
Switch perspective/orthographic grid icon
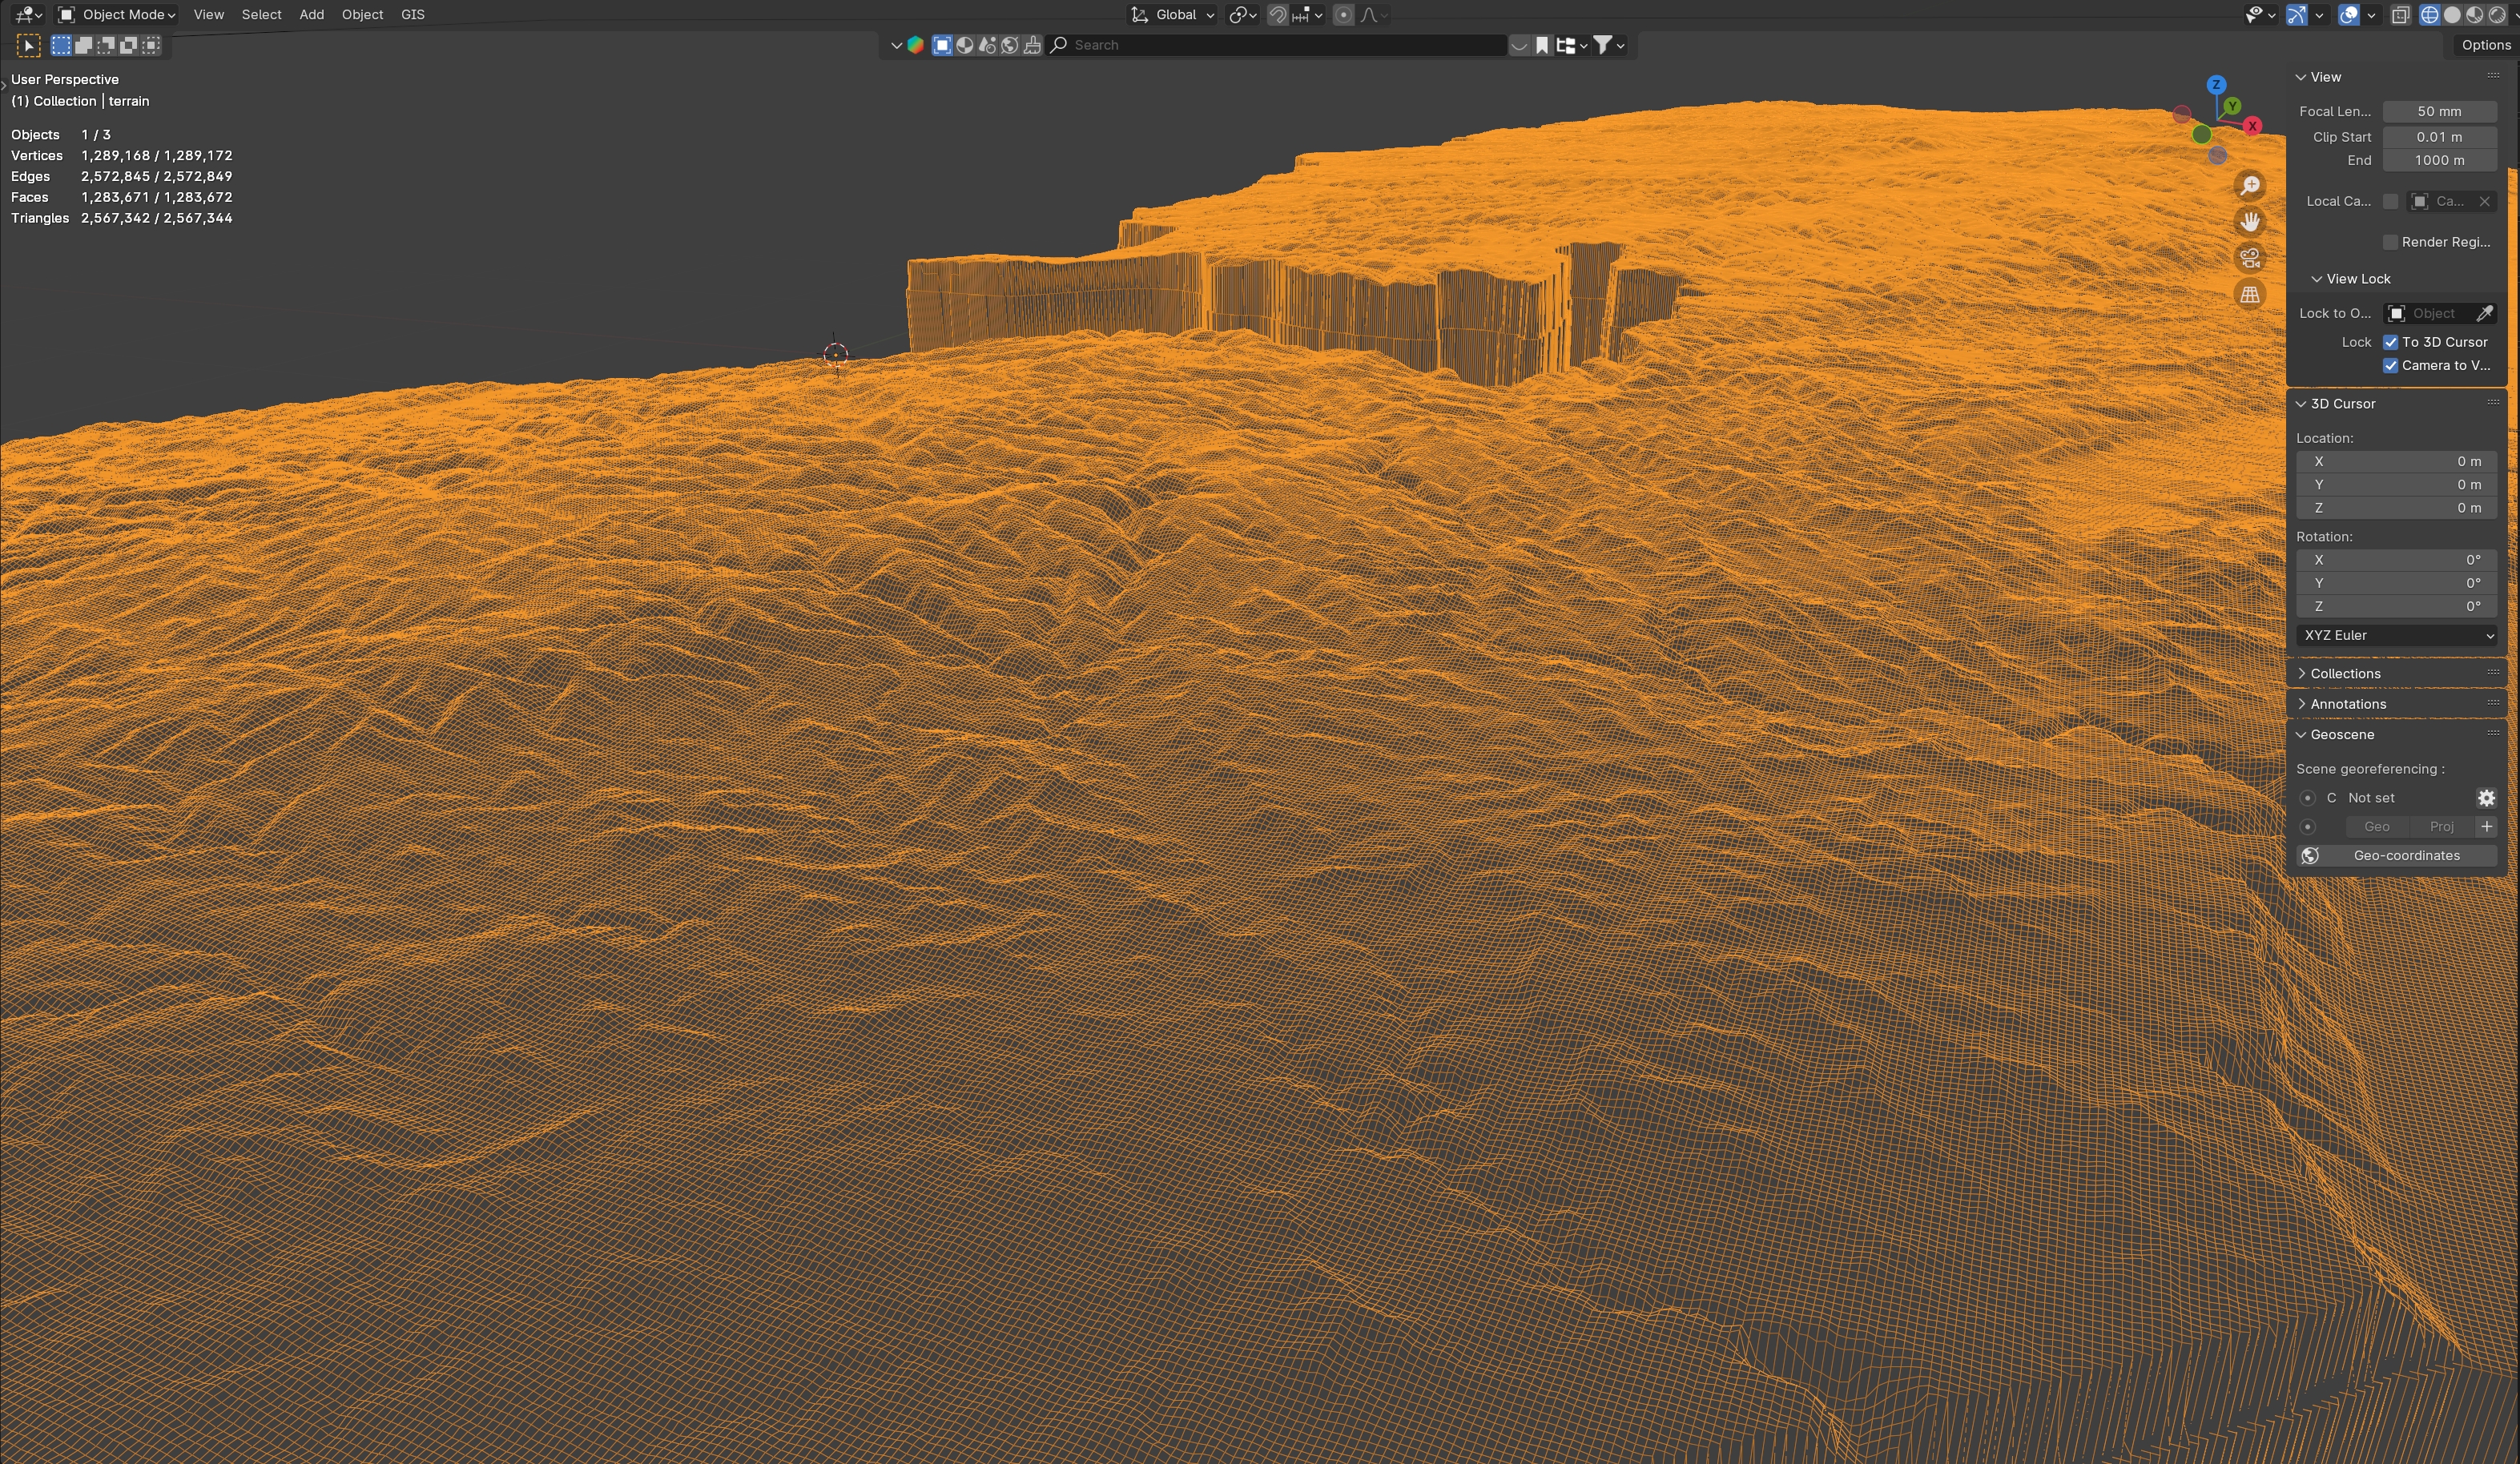point(2250,295)
